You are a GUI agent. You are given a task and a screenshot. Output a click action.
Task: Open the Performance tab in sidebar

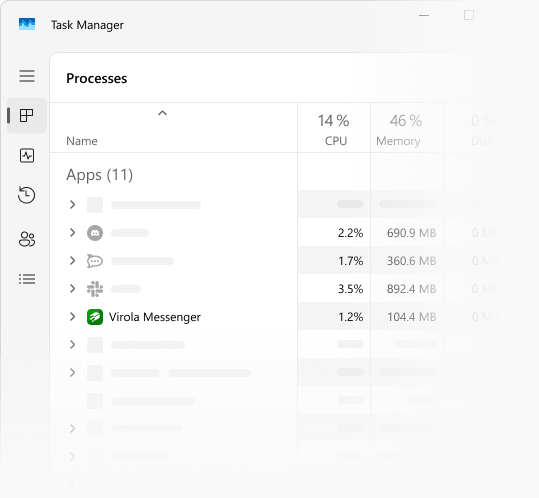(27, 155)
